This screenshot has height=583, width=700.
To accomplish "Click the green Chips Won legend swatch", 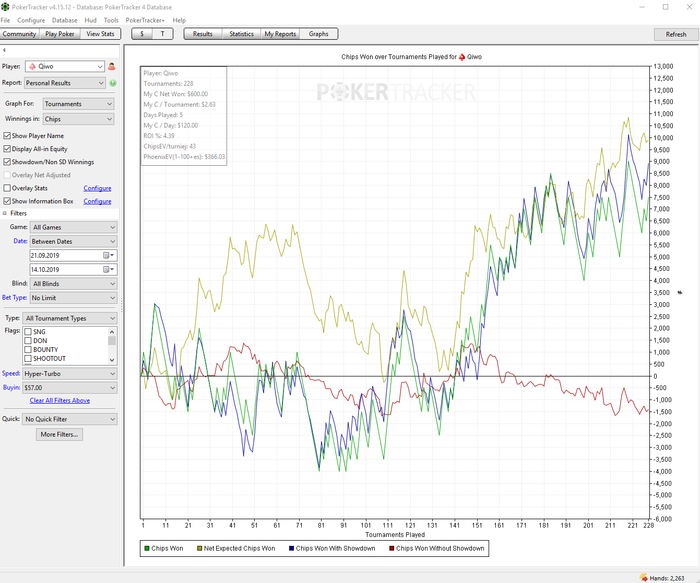I will [x=146, y=548].
